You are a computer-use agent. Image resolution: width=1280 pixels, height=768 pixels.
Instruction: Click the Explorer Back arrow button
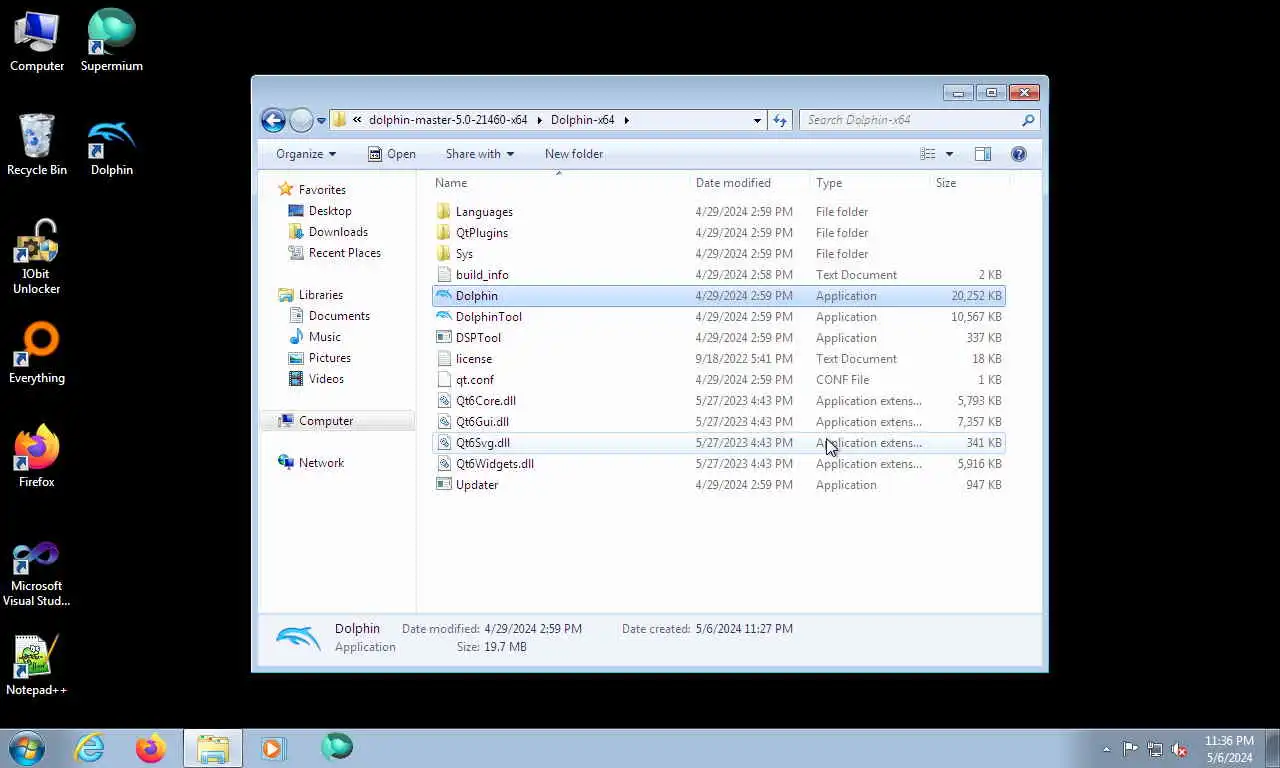[273, 120]
